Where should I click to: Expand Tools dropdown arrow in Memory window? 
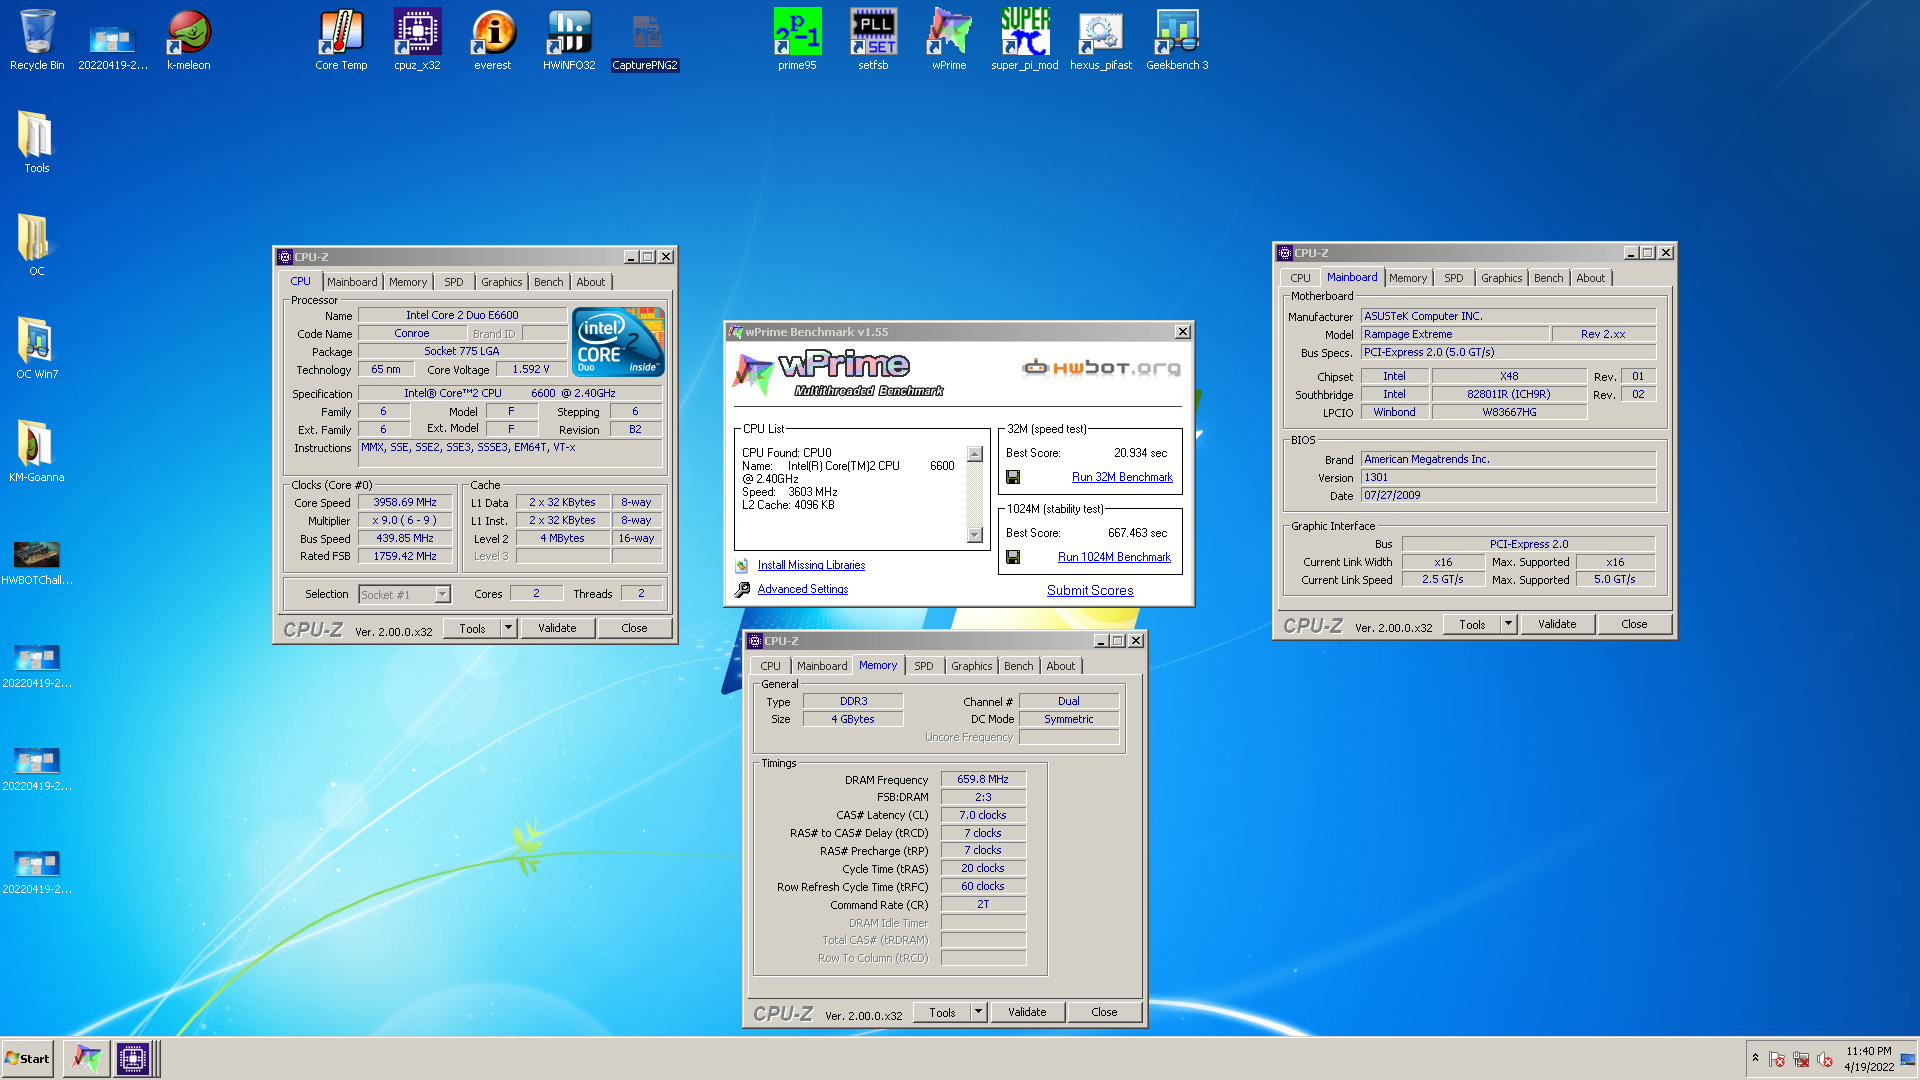[978, 1012]
